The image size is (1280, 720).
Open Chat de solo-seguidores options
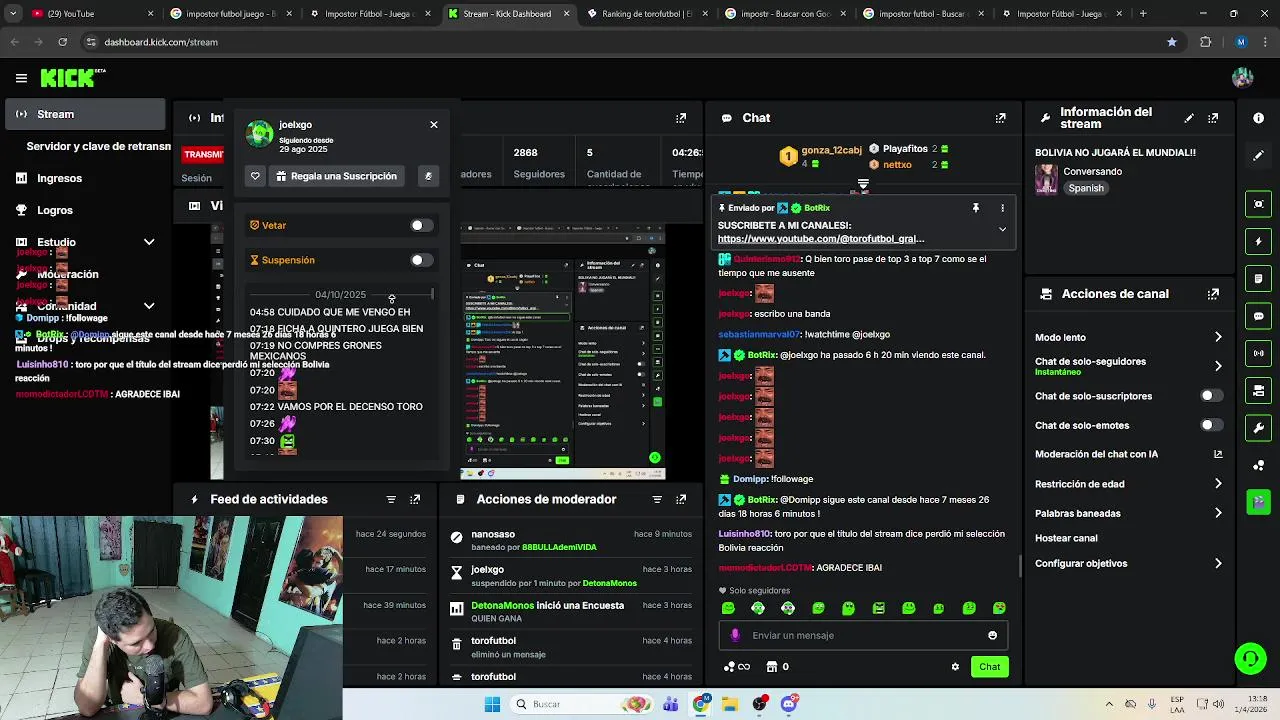click(x=1128, y=366)
